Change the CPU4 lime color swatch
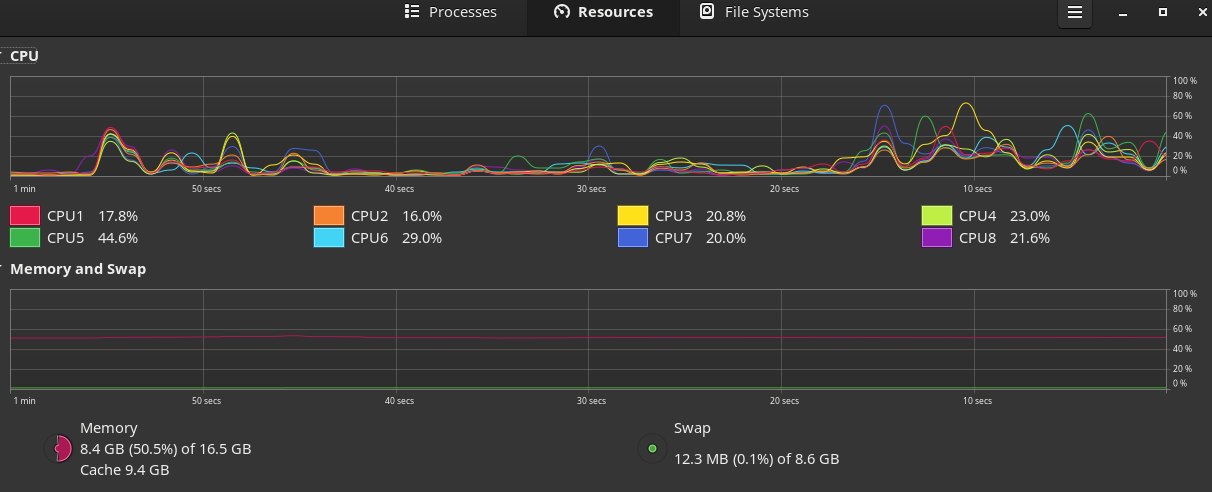This screenshot has width=1212, height=492. 936,215
